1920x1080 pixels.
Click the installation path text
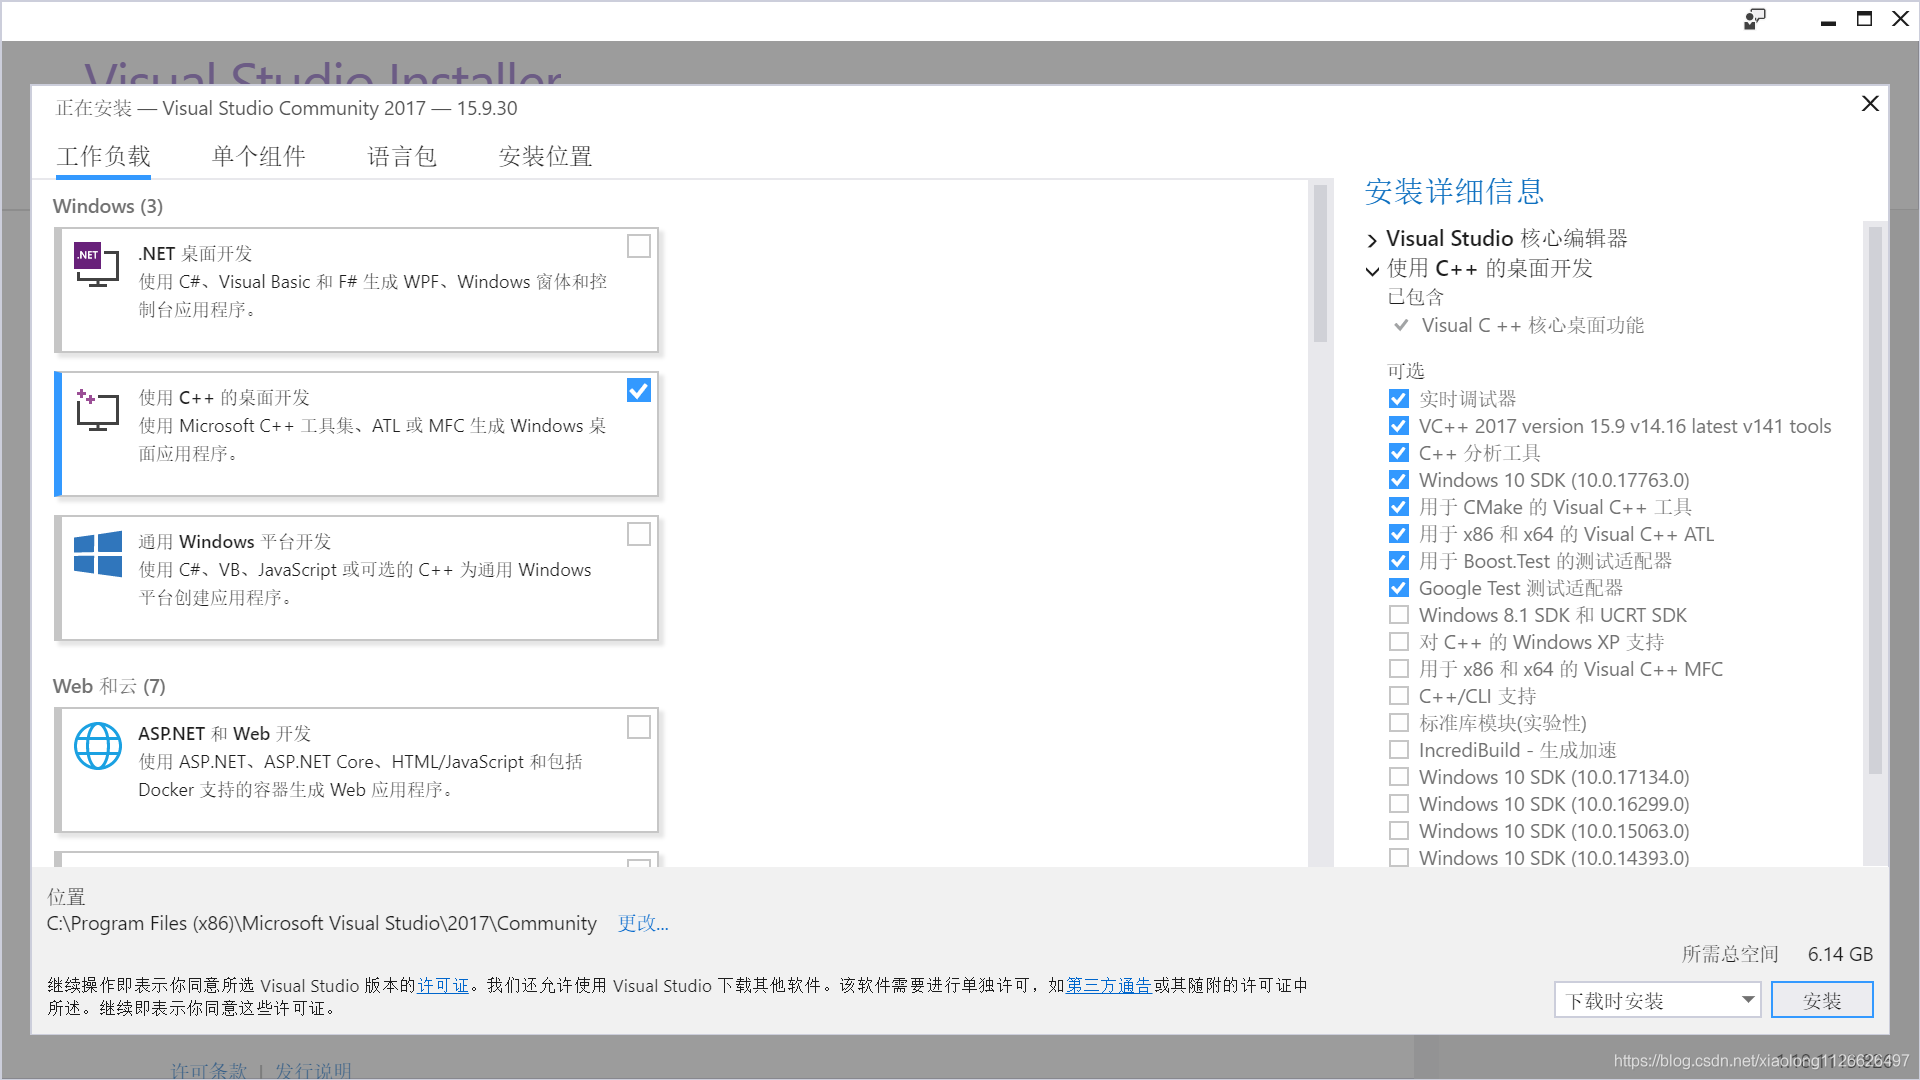[x=321, y=923]
